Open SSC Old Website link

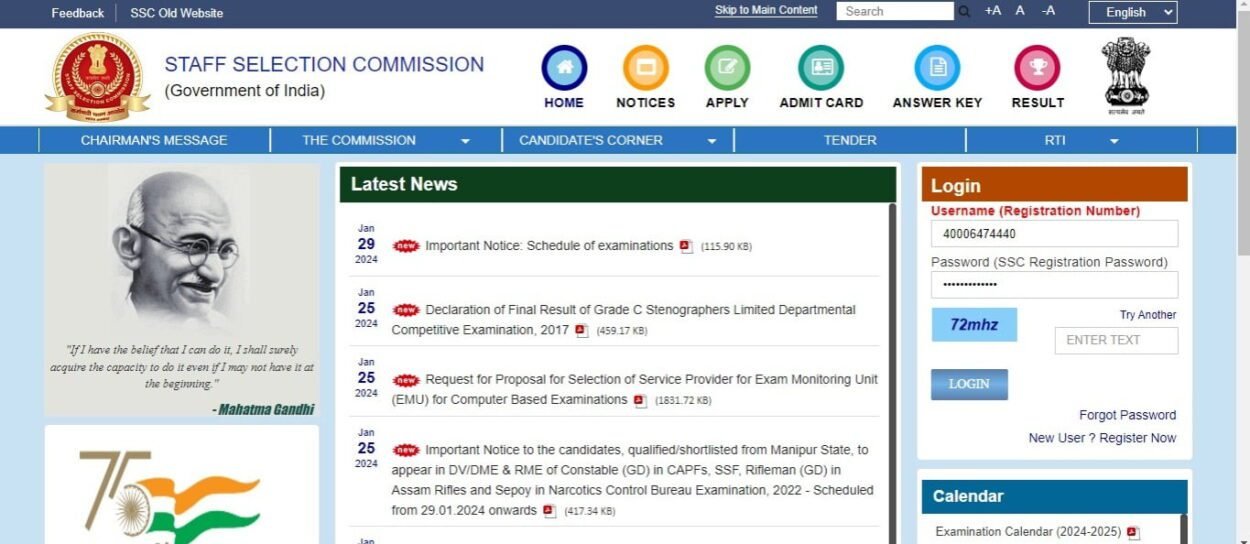177,13
